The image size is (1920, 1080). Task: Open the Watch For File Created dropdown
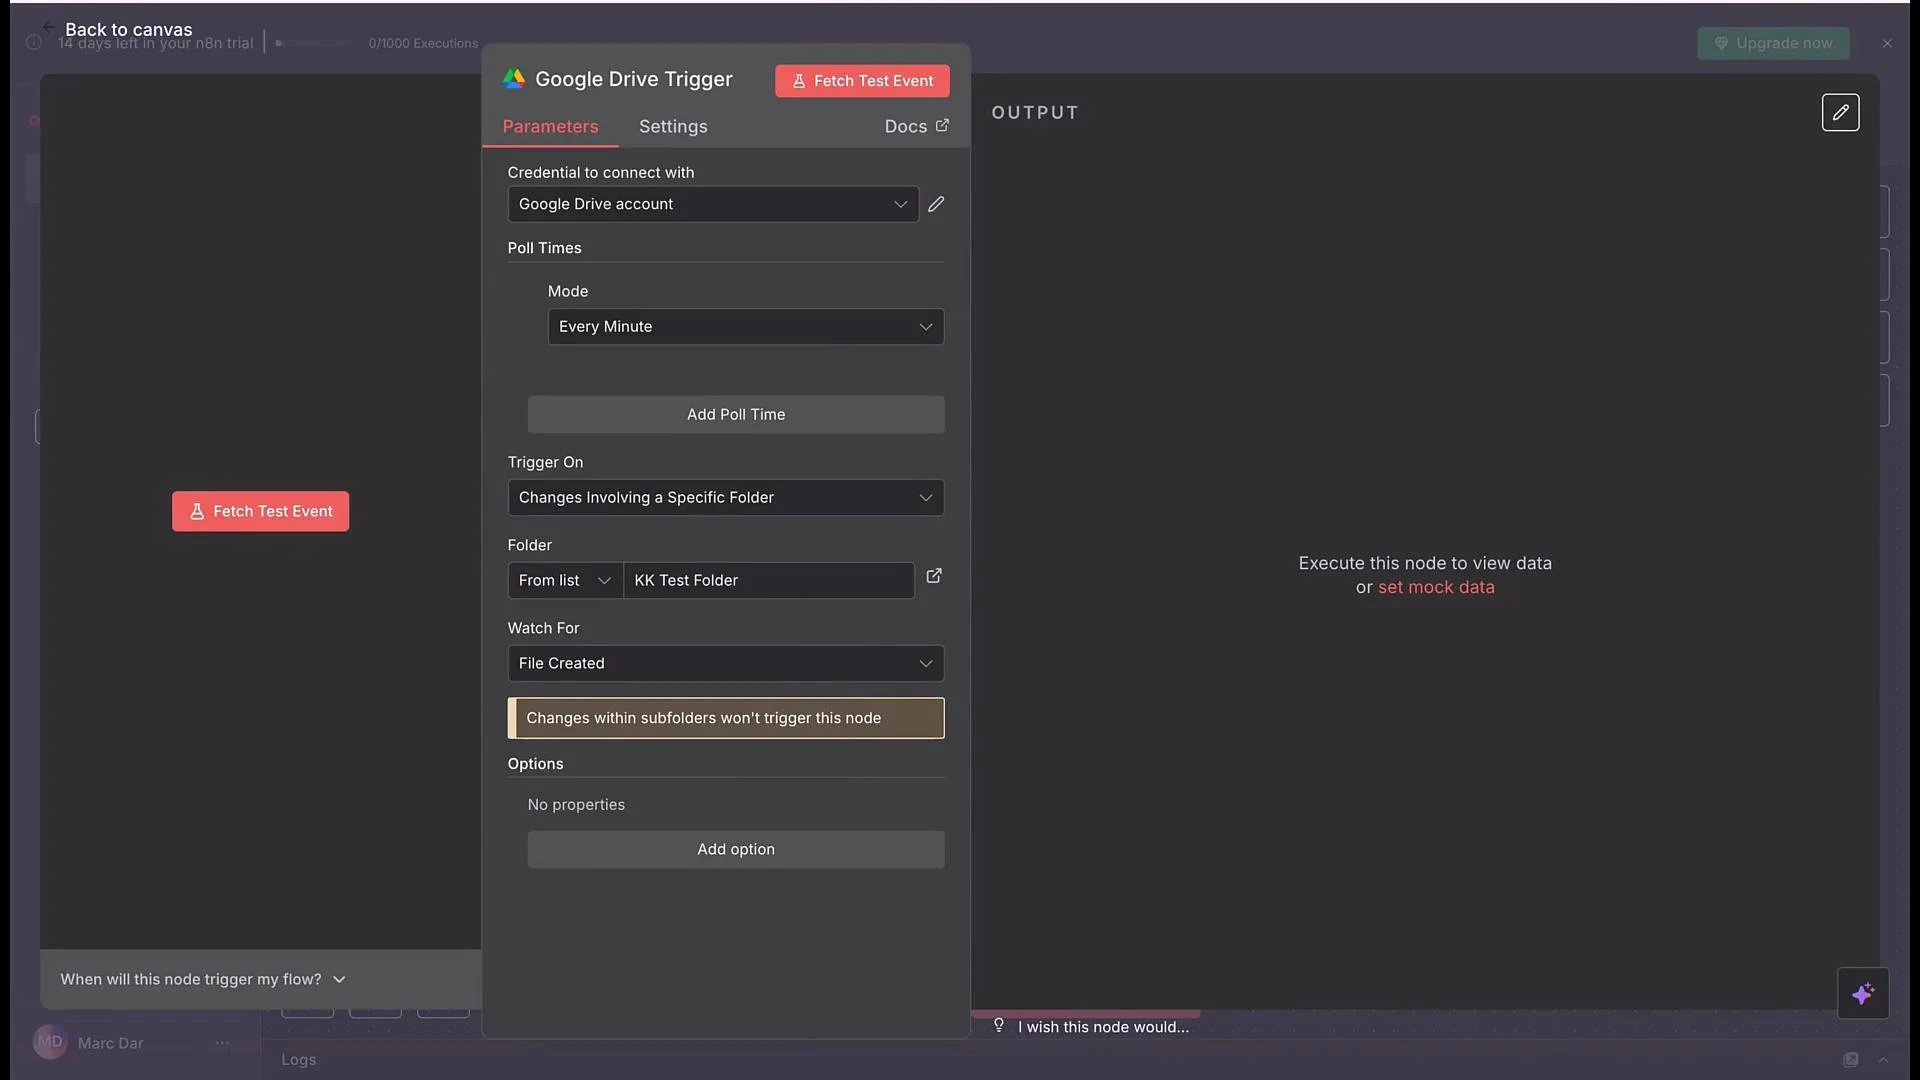coord(726,664)
